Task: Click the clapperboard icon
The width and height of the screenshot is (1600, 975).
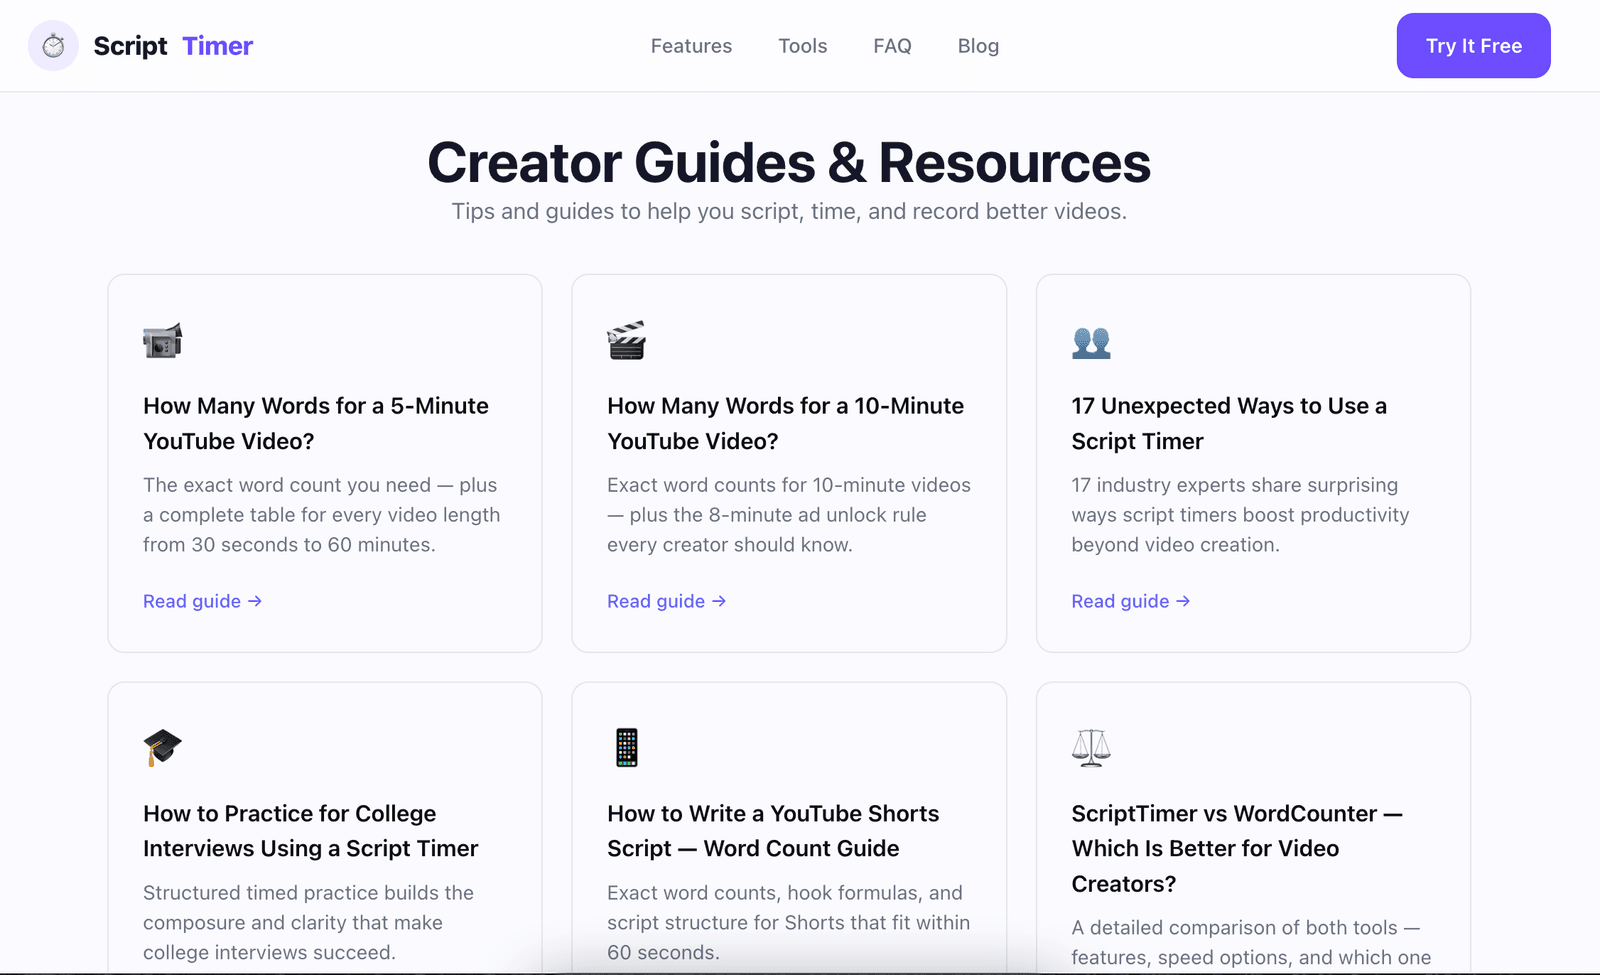Action: [x=627, y=341]
